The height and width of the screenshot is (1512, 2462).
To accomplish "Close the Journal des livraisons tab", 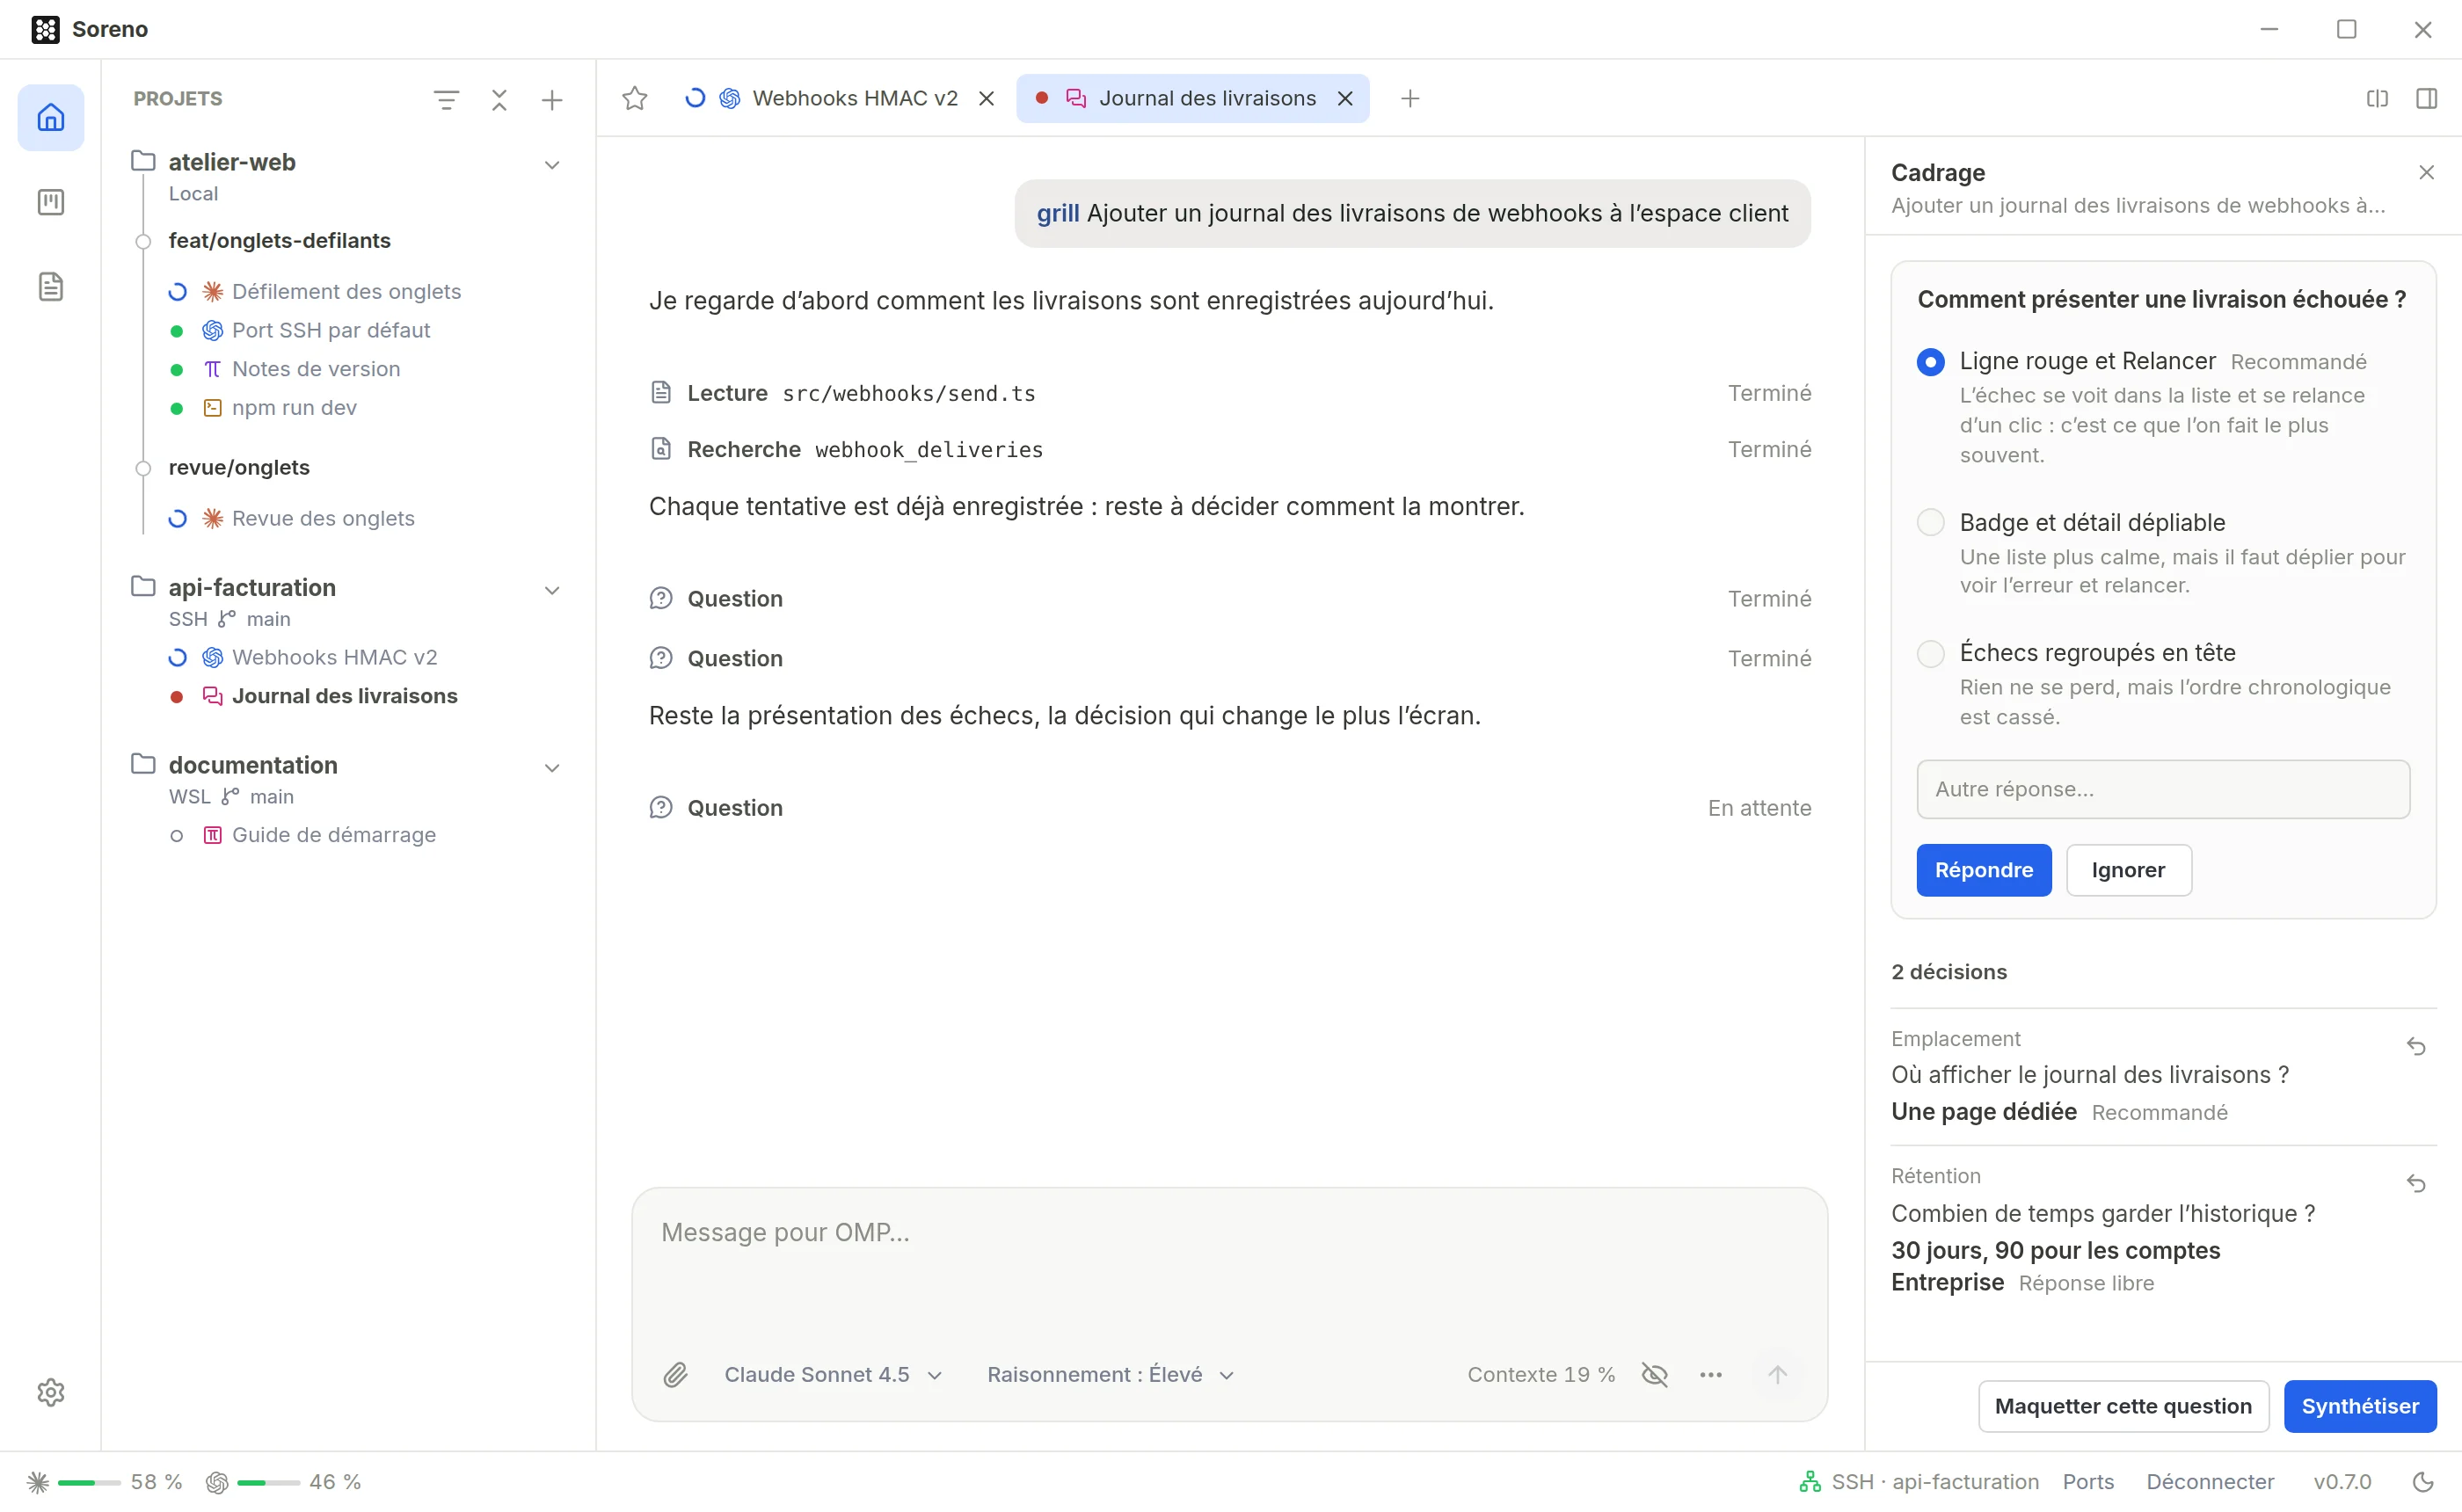I will tap(1345, 98).
